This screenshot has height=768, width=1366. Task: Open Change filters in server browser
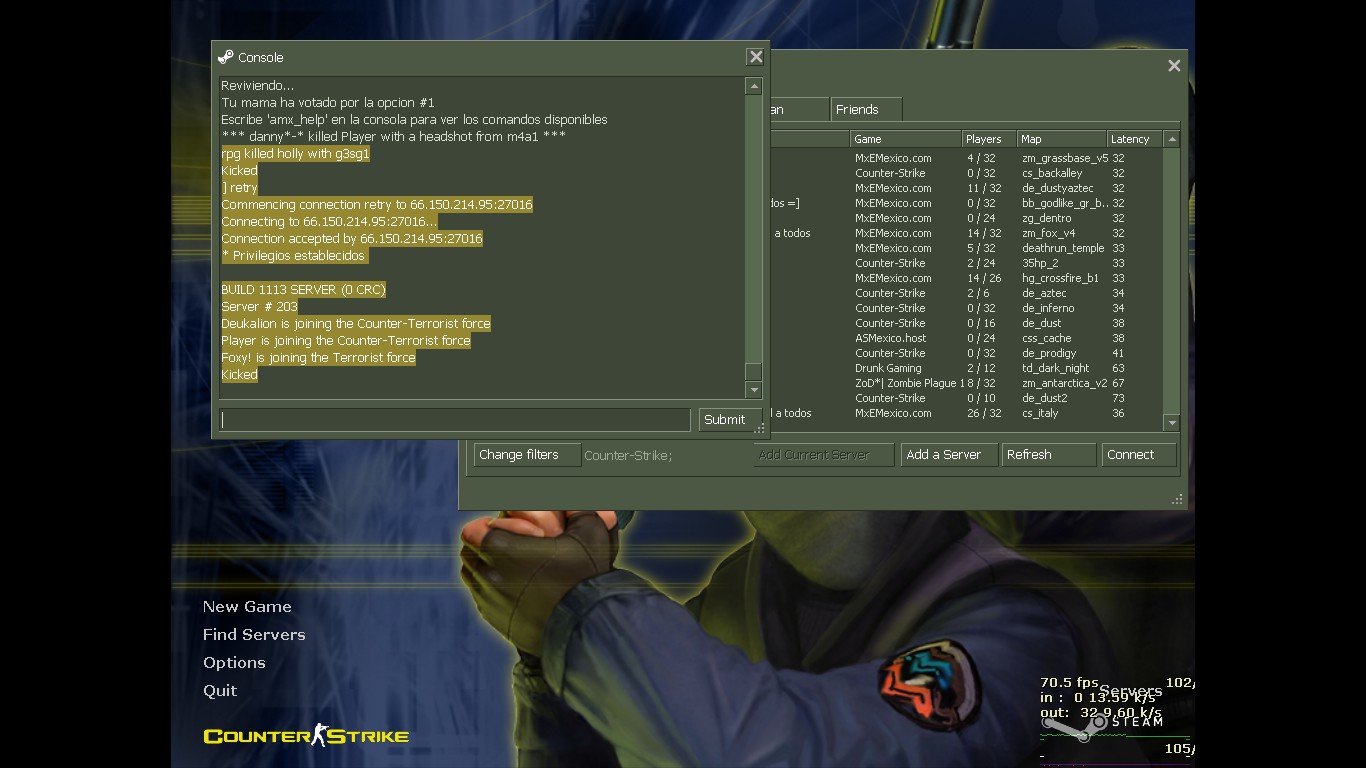click(x=527, y=455)
